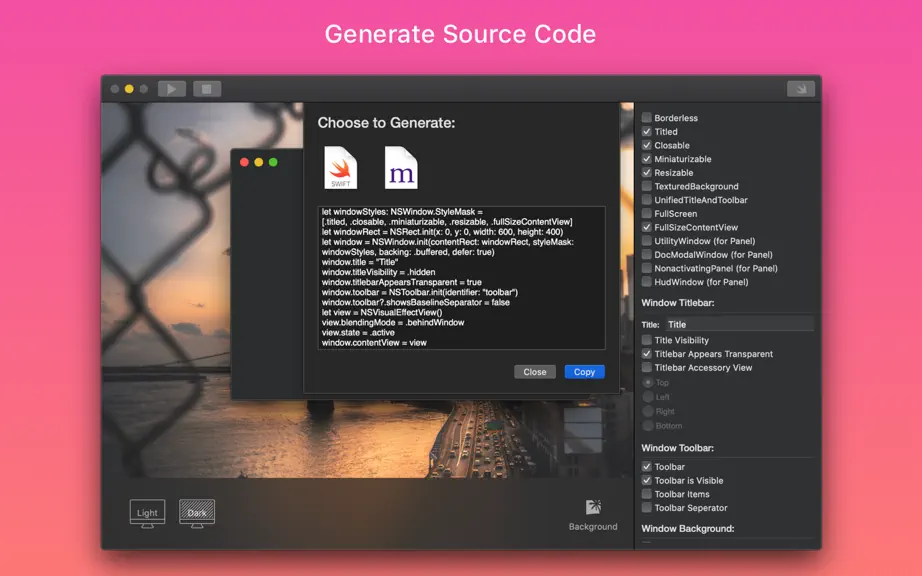Click the 'Choose to Generate:' heading
Screen dimensions: 922x576
pos(386,123)
